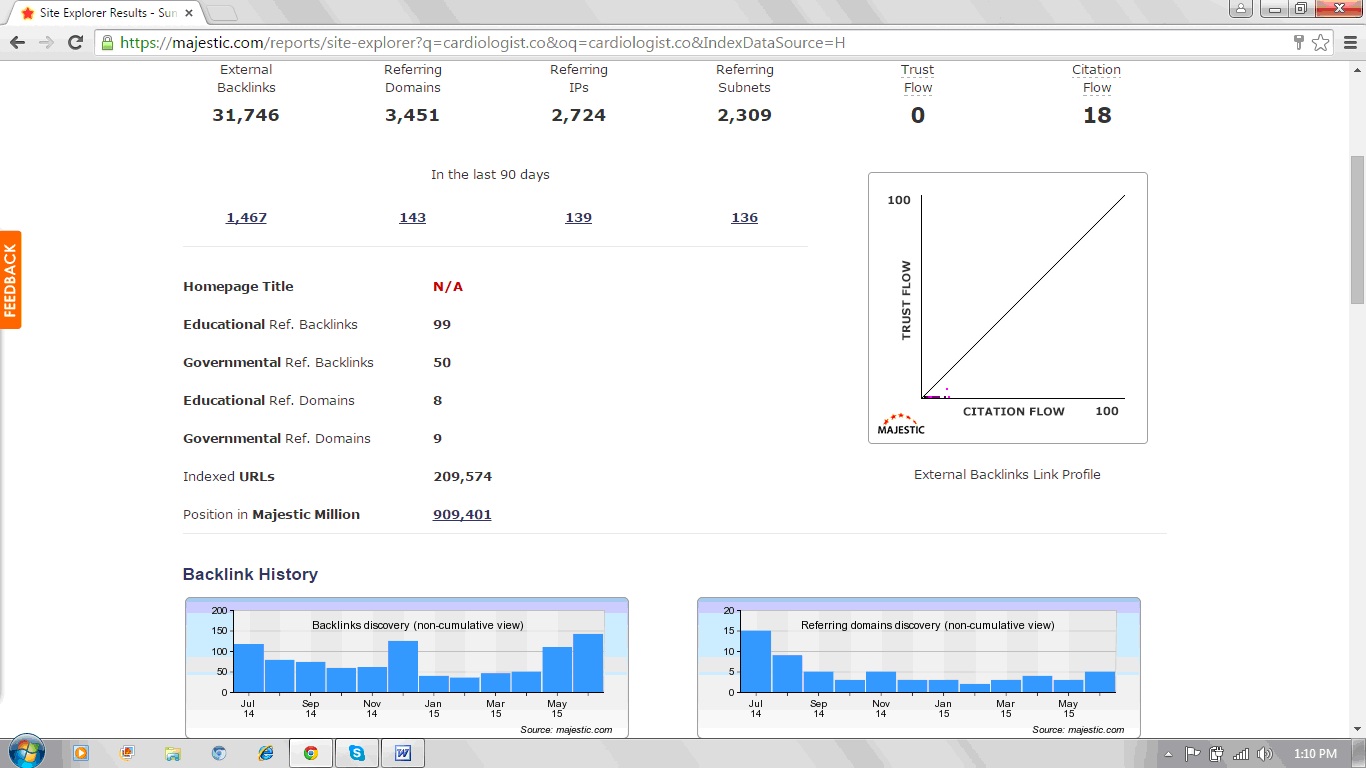The image size is (1366, 768).
Task: Click the browser reload button
Action: coord(75,42)
